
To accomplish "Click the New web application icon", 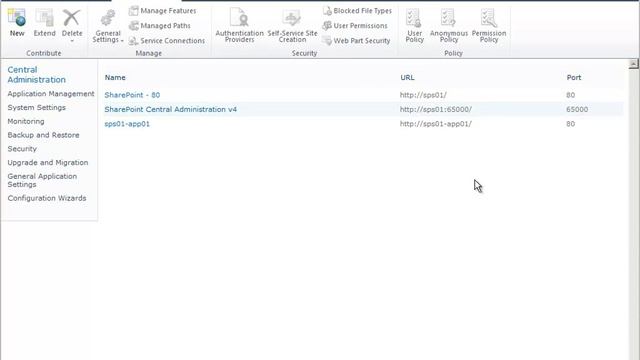I will (x=17, y=18).
